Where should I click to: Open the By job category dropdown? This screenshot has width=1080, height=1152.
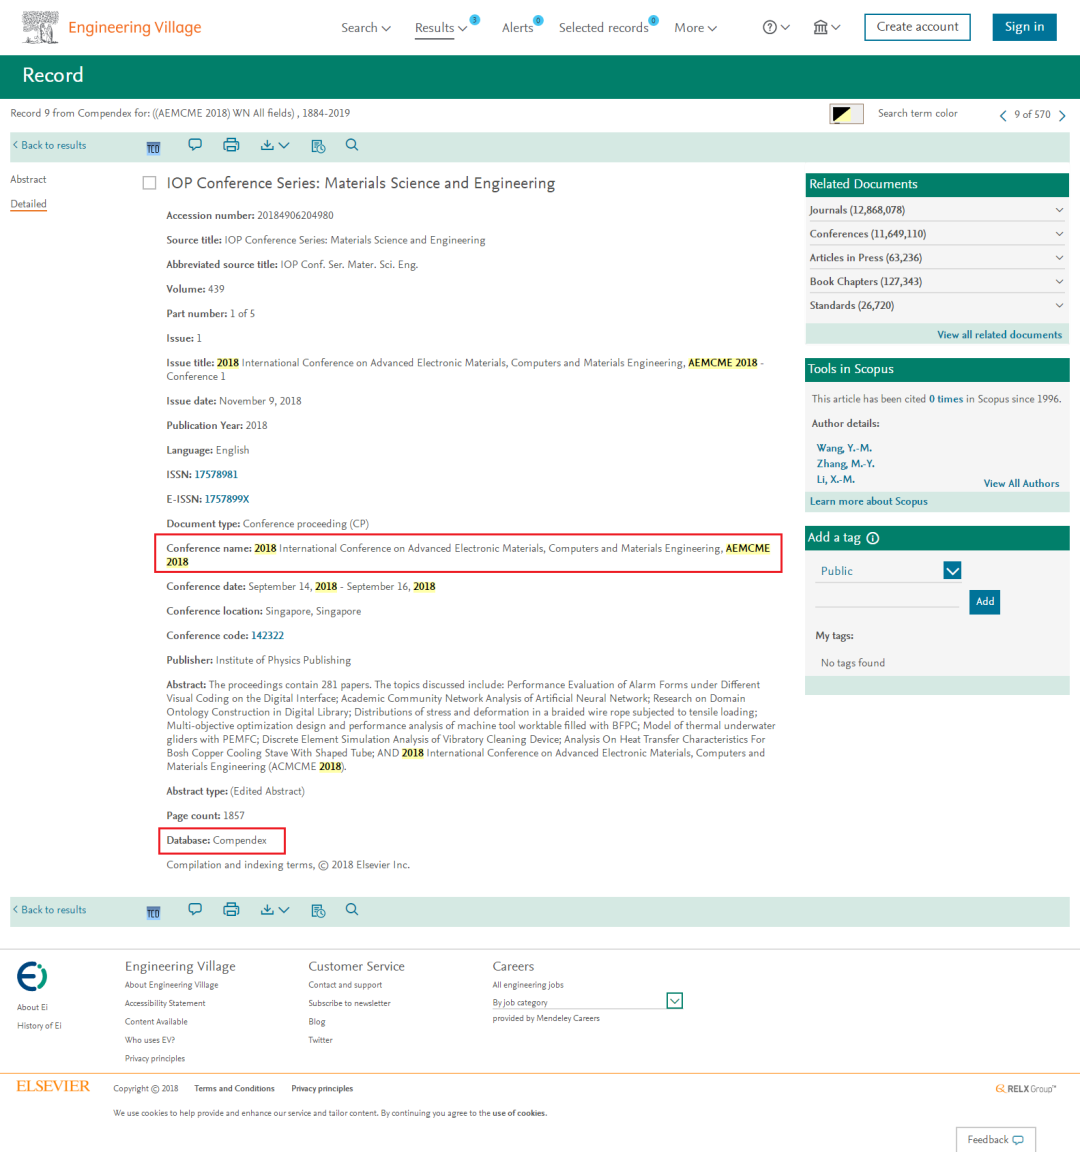[674, 1001]
